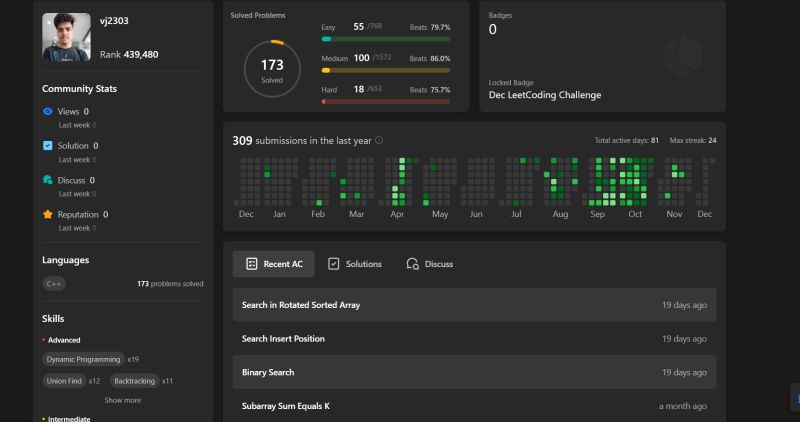Click the Easy problems progress bar
Viewport: 800px width, 422px height.
[x=386, y=39]
